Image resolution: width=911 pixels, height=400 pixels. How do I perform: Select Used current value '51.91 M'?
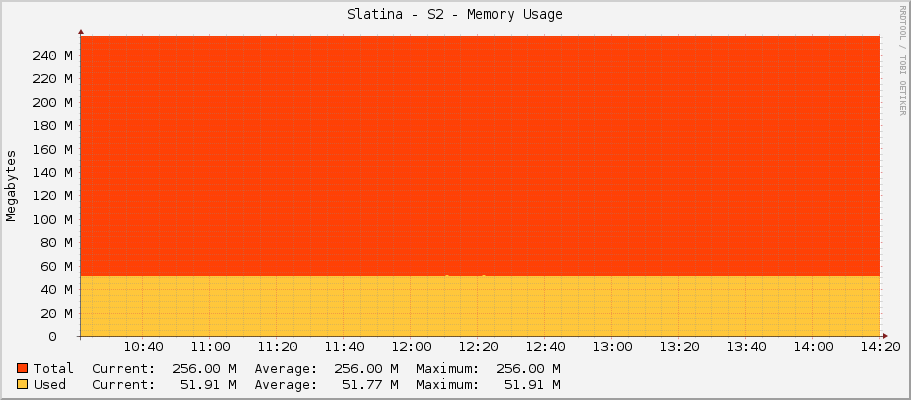pos(208,384)
